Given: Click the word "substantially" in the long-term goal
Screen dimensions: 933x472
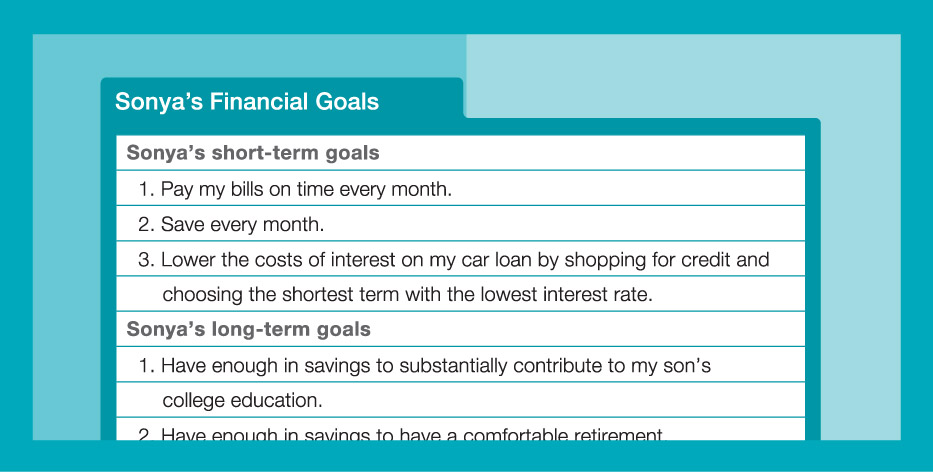Looking at the screenshot, I should tap(454, 365).
